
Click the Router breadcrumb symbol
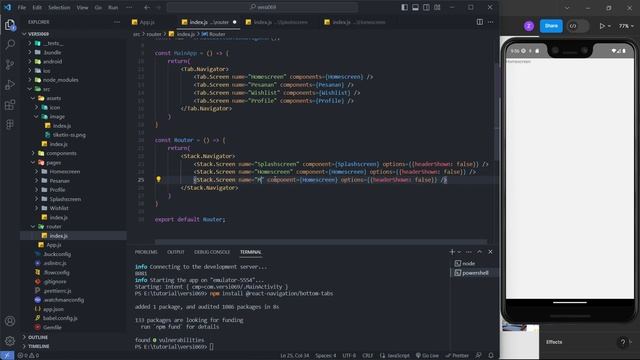(x=213, y=34)
